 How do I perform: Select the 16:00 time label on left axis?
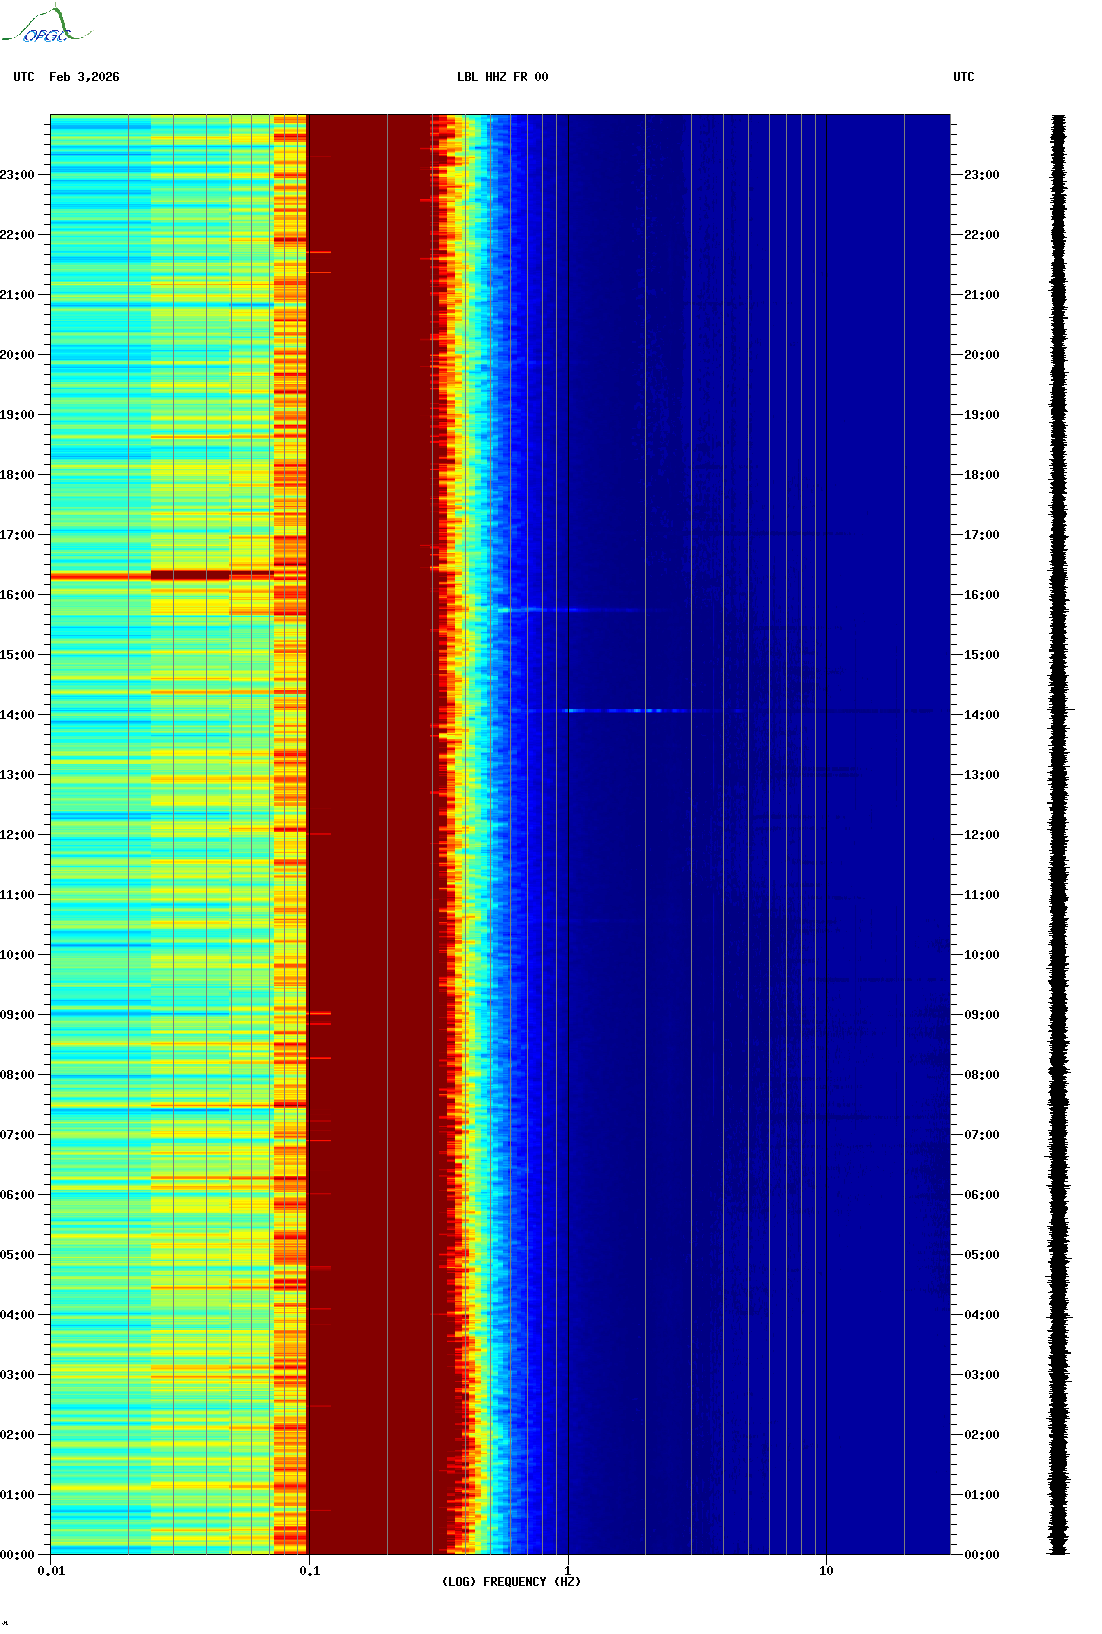(x=18, y=595)
